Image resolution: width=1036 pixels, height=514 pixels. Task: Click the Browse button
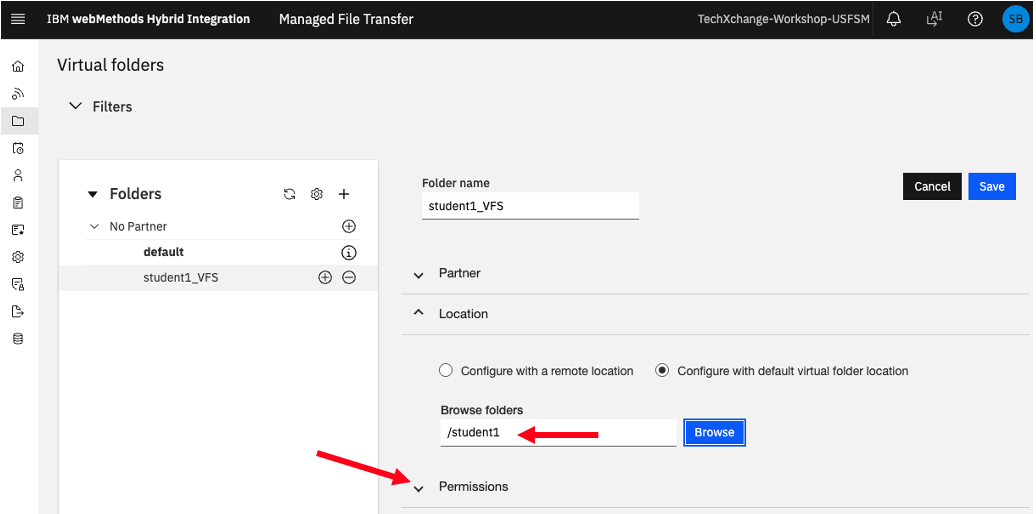(714, 432)
